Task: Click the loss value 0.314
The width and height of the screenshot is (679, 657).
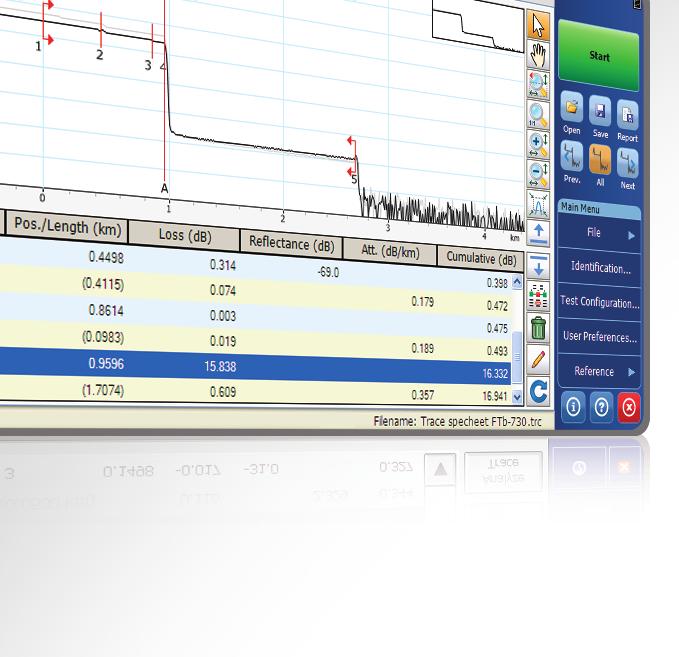Action: pos(223,265)
